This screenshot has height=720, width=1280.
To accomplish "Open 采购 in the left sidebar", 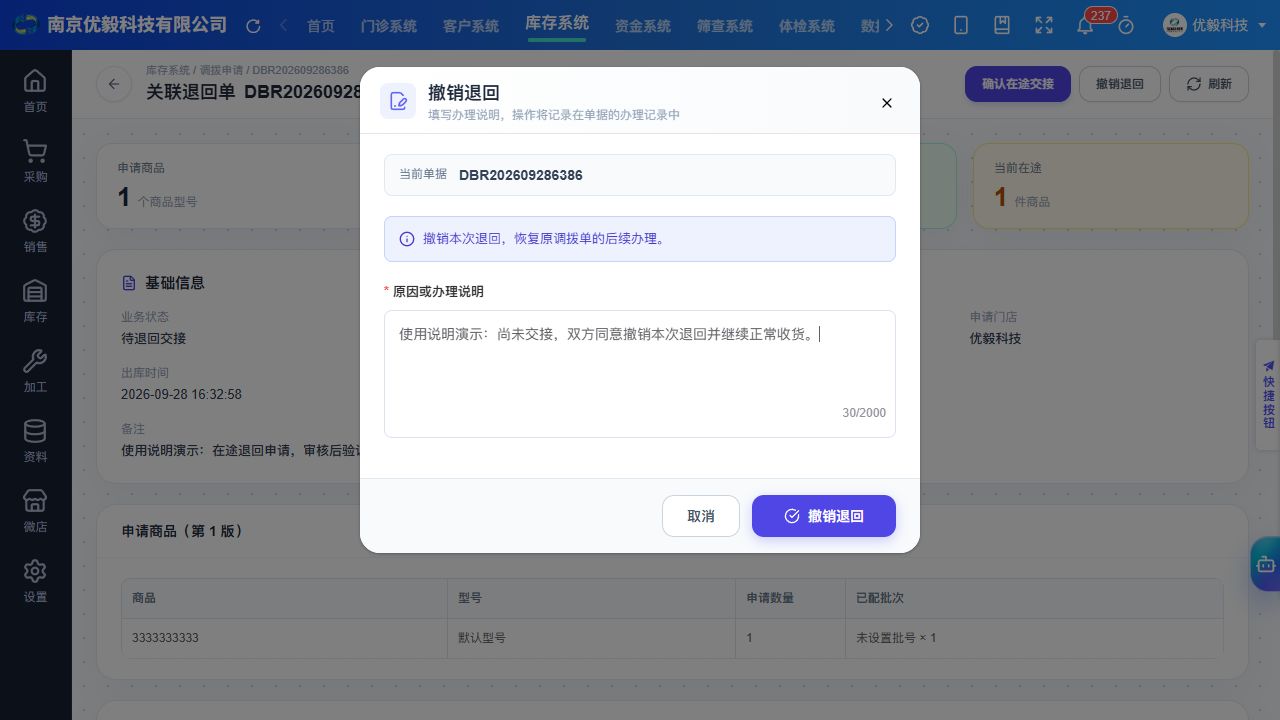I will (x=35, y=161).
